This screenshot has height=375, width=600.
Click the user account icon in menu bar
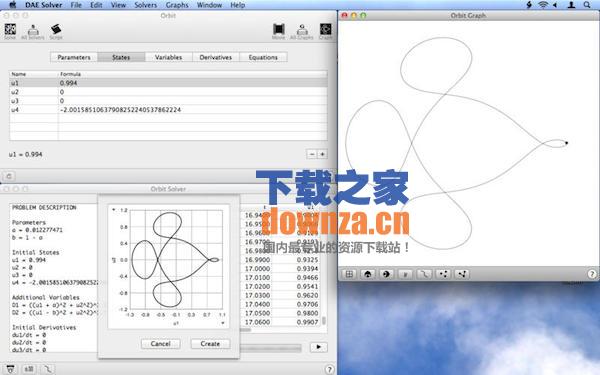571,5
